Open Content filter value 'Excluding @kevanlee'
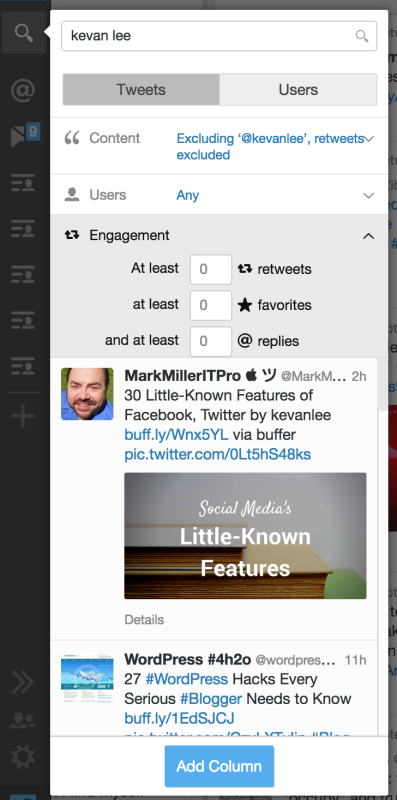Image resolution: width=397 pixels, height=800 pixels. pyautogui.click(x=270, y=146)
